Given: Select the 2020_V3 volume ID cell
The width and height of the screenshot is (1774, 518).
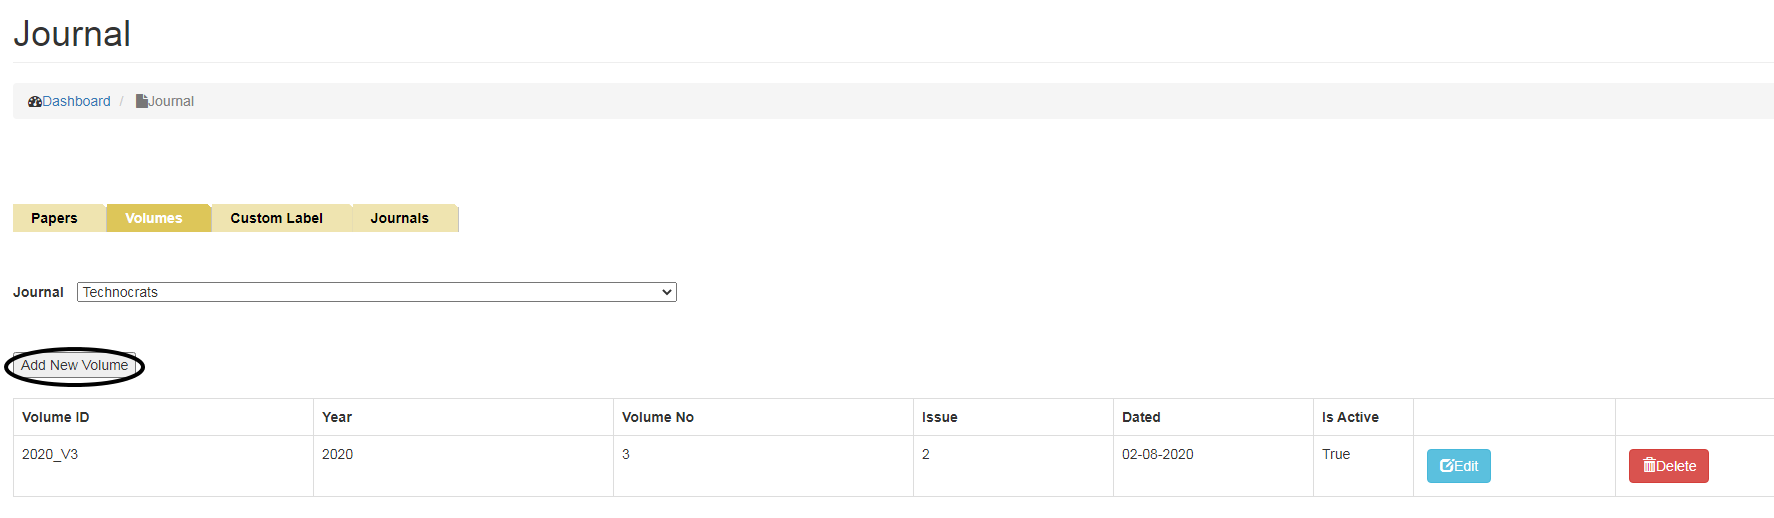Looking at the screenshot, I should pos(50,454).
